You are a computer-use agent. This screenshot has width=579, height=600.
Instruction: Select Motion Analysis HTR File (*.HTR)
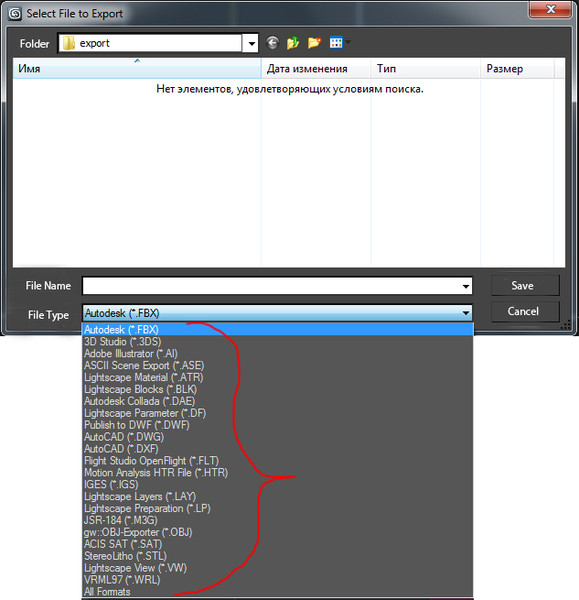278,473
